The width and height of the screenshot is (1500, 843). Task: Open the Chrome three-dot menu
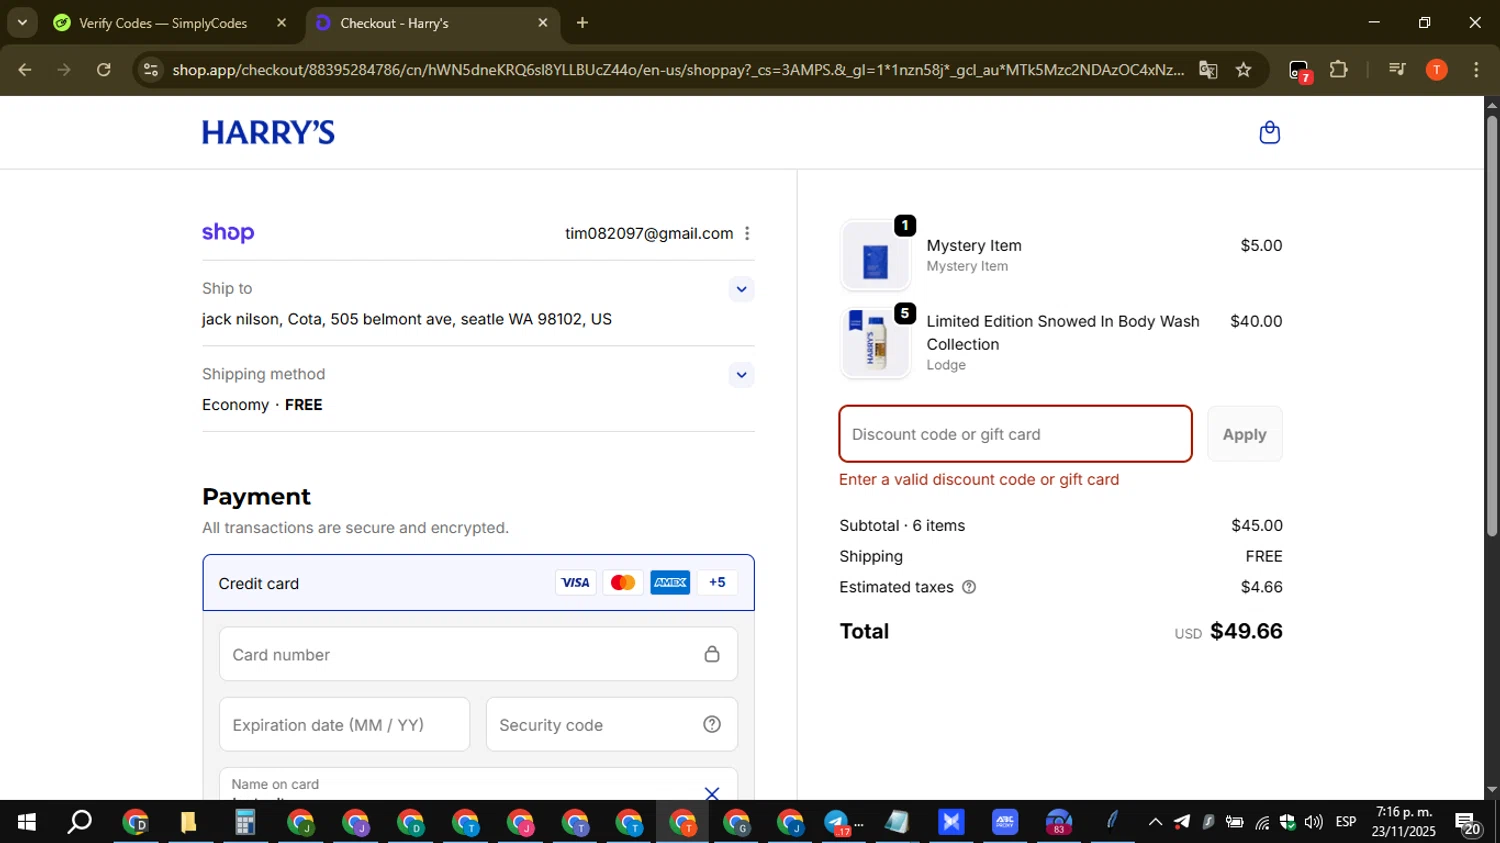coord(1476,70)
